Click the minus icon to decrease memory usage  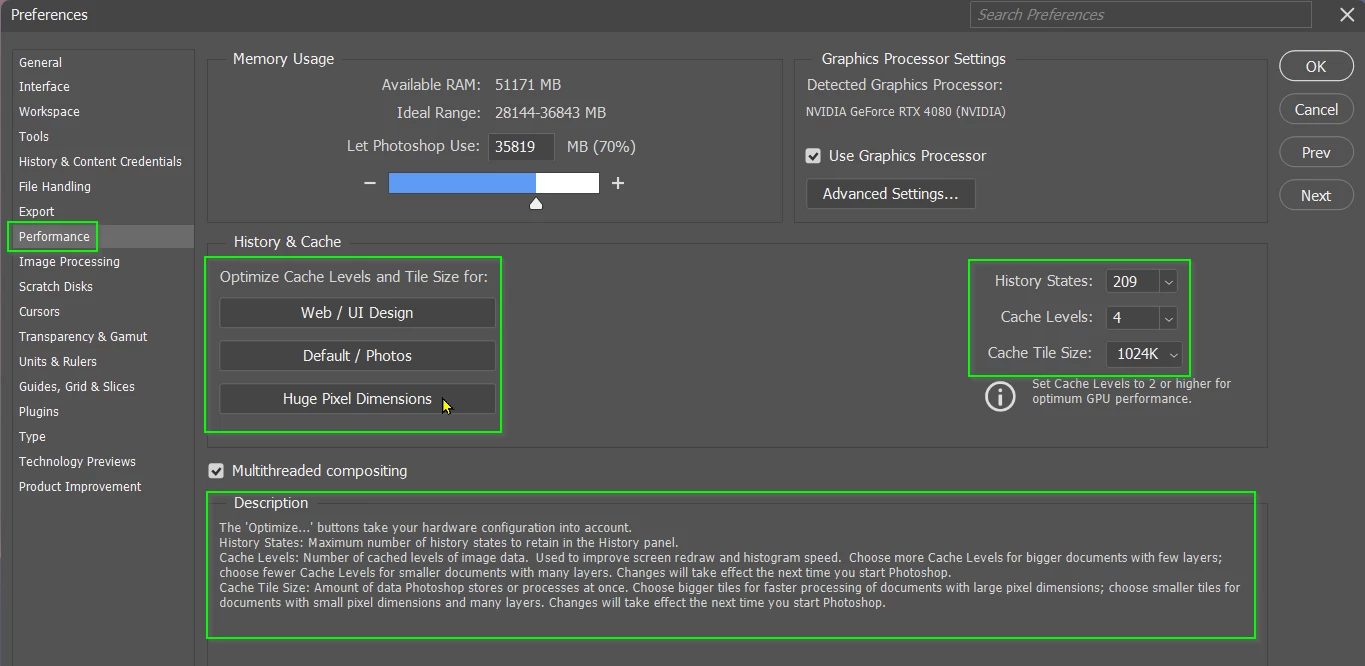point(370,183)
